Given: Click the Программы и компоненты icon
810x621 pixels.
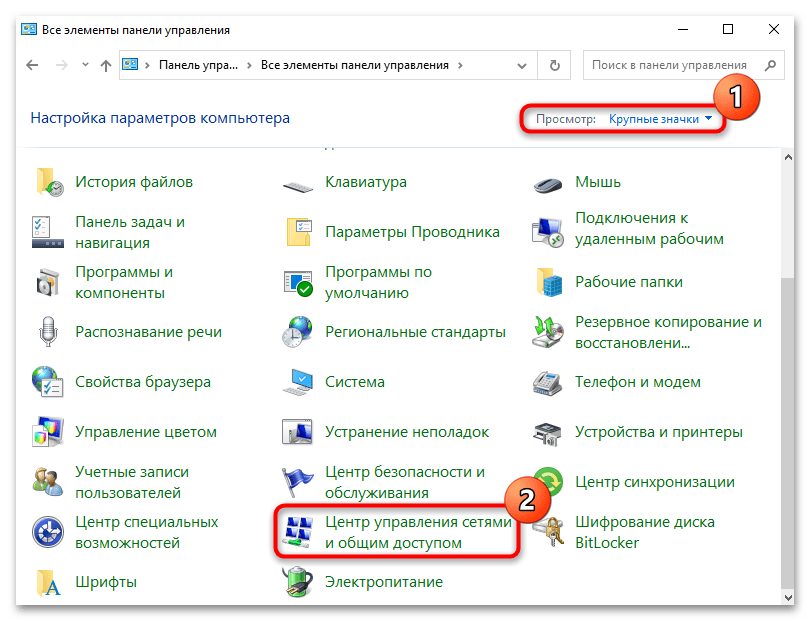Looking at the screenshot, I should 48,282.
